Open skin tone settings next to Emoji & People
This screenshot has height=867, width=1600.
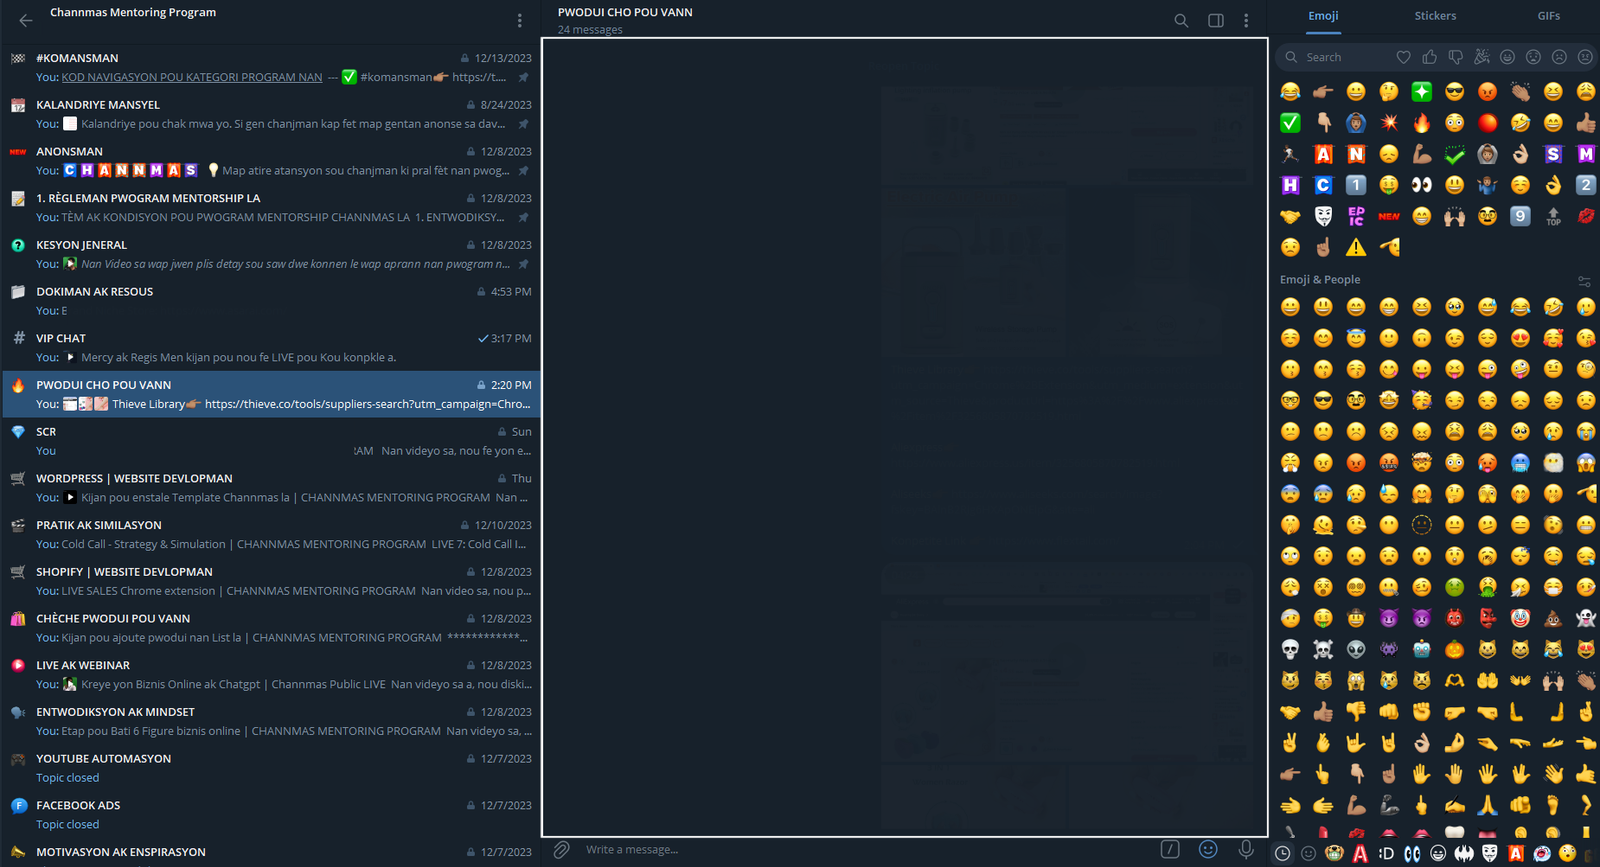1584,281
